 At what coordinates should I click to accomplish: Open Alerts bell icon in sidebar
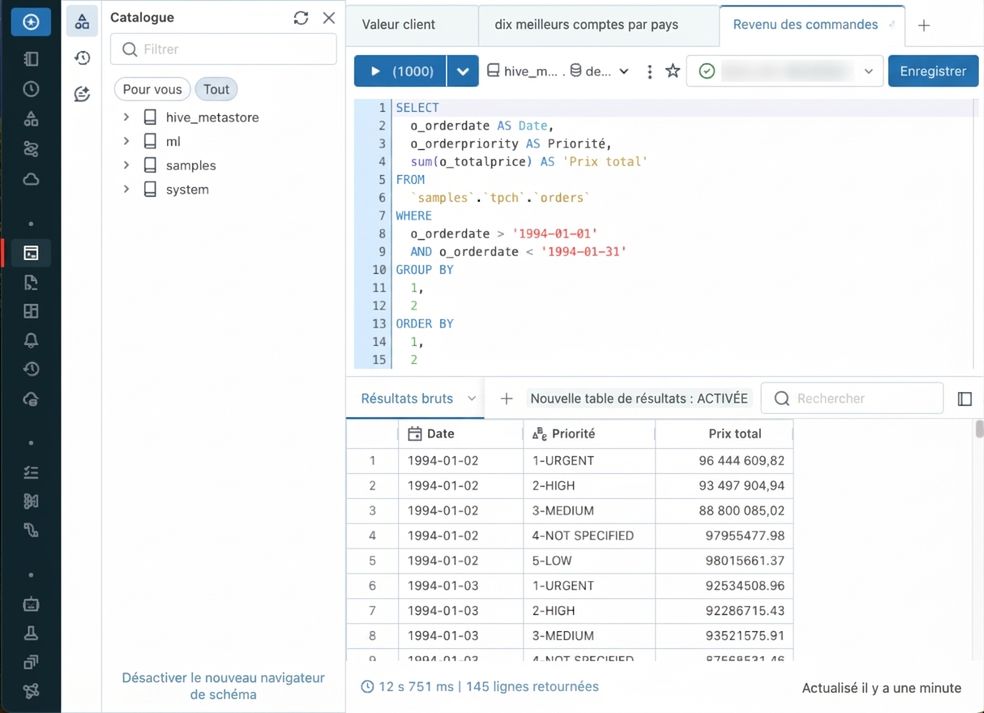pyautogui.click(x=31, y=340)
